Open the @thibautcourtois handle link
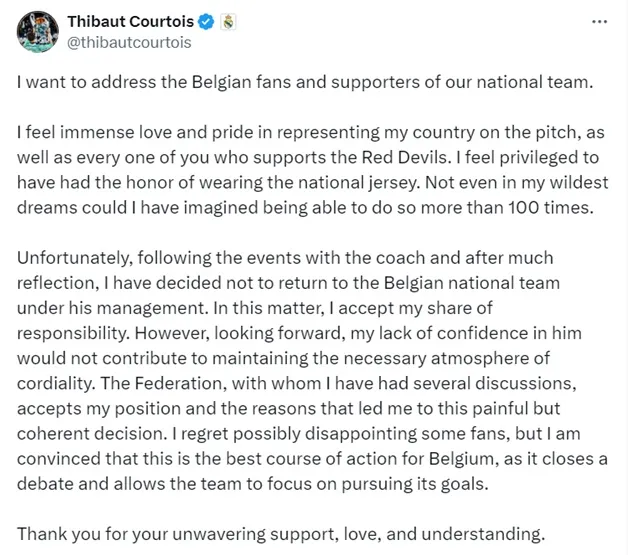 coord(128,42)
